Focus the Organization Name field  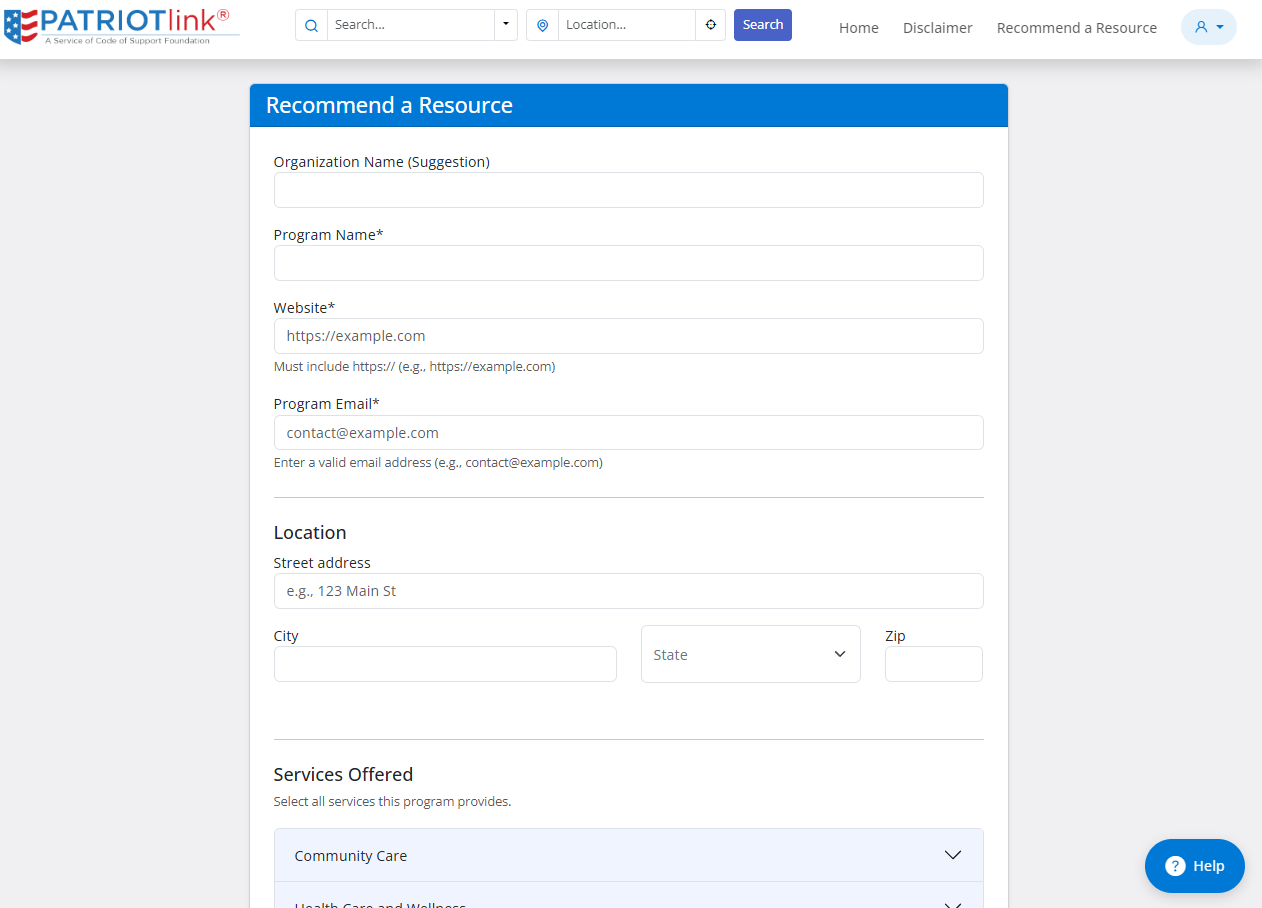coord(628,190)
